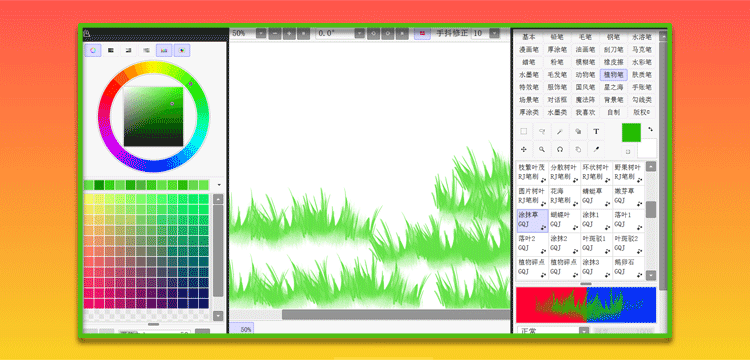Viewport: 750px width, 360px height.
Task: Select the 环状树叶 brush
Action: 596,173
